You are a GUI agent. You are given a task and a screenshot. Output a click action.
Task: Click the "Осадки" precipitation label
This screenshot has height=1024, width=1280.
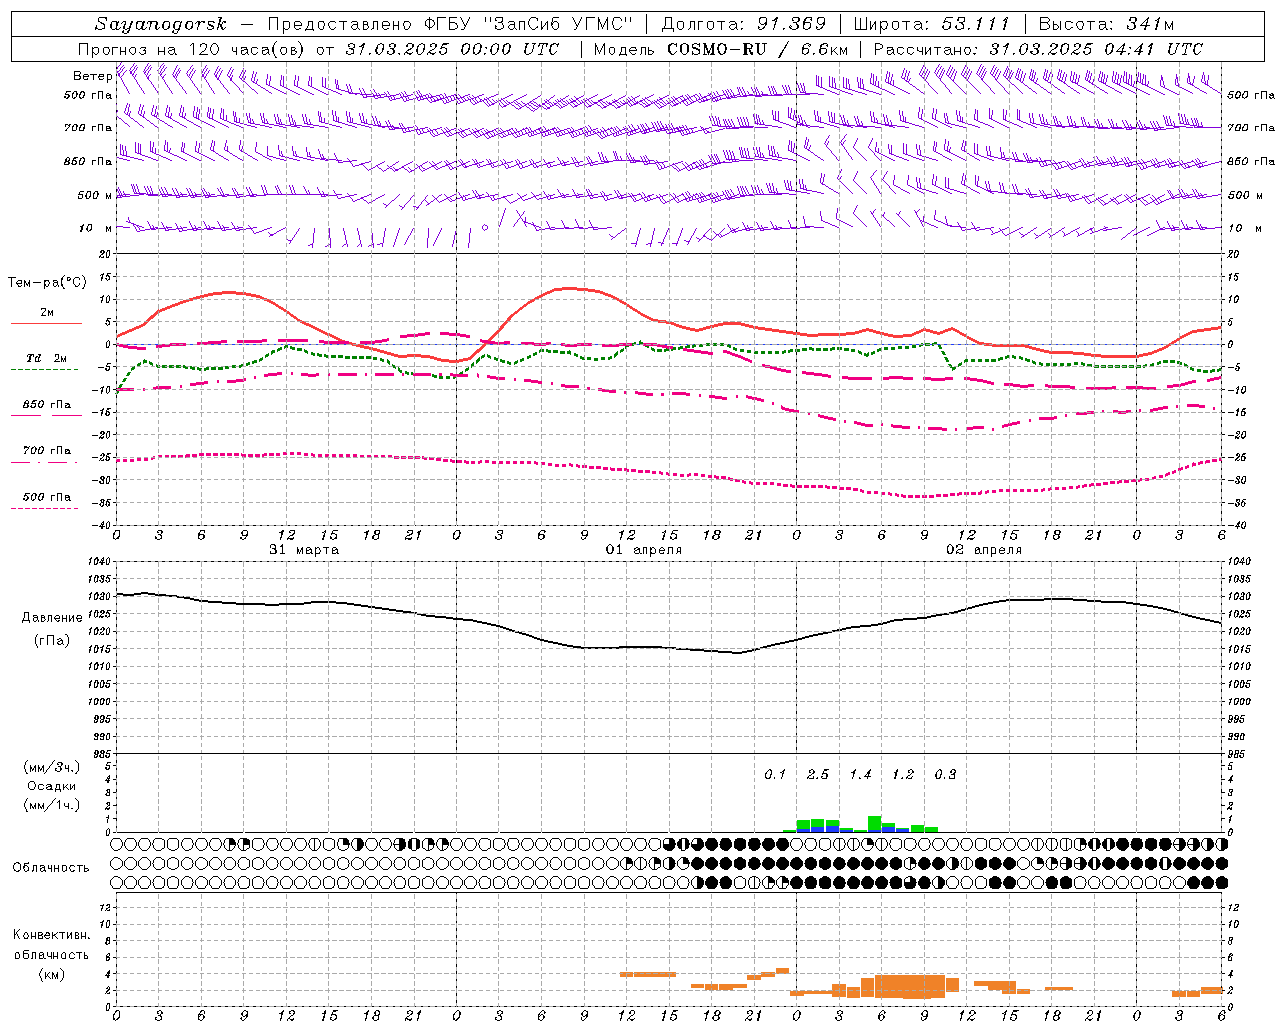pos(52,786)
